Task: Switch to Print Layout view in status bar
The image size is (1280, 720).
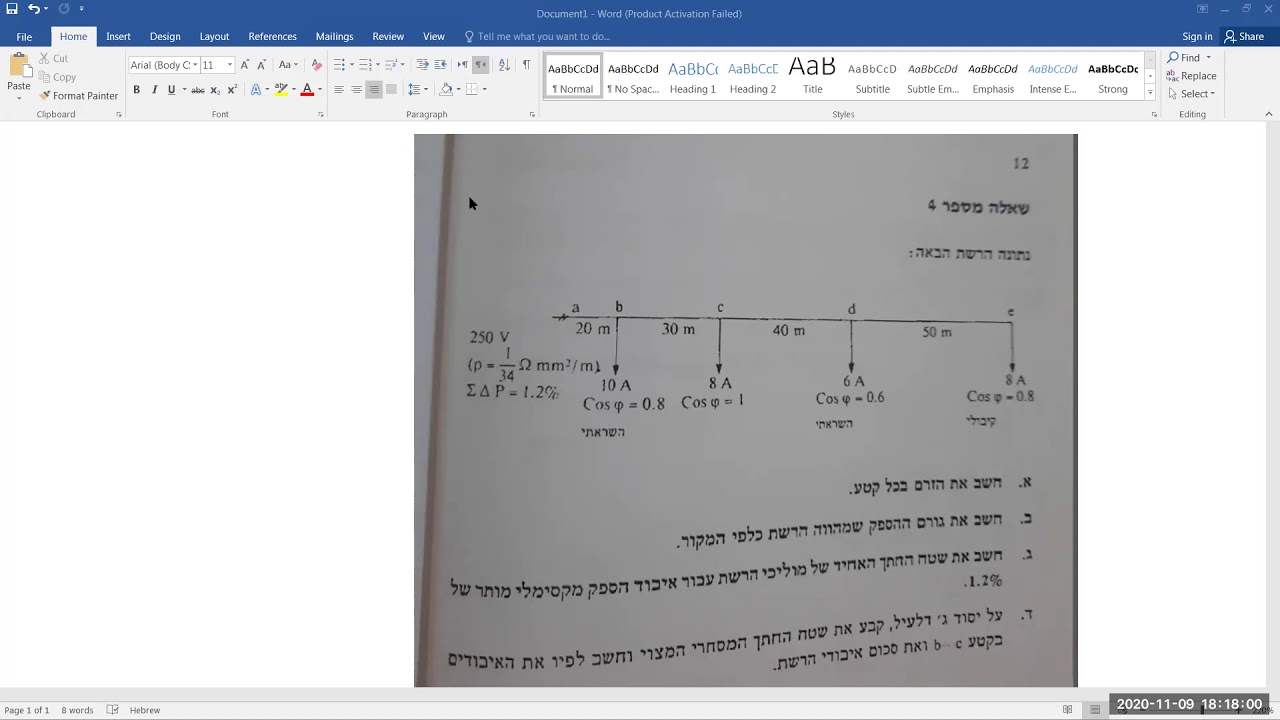Action: click(x=1095, y=710)
